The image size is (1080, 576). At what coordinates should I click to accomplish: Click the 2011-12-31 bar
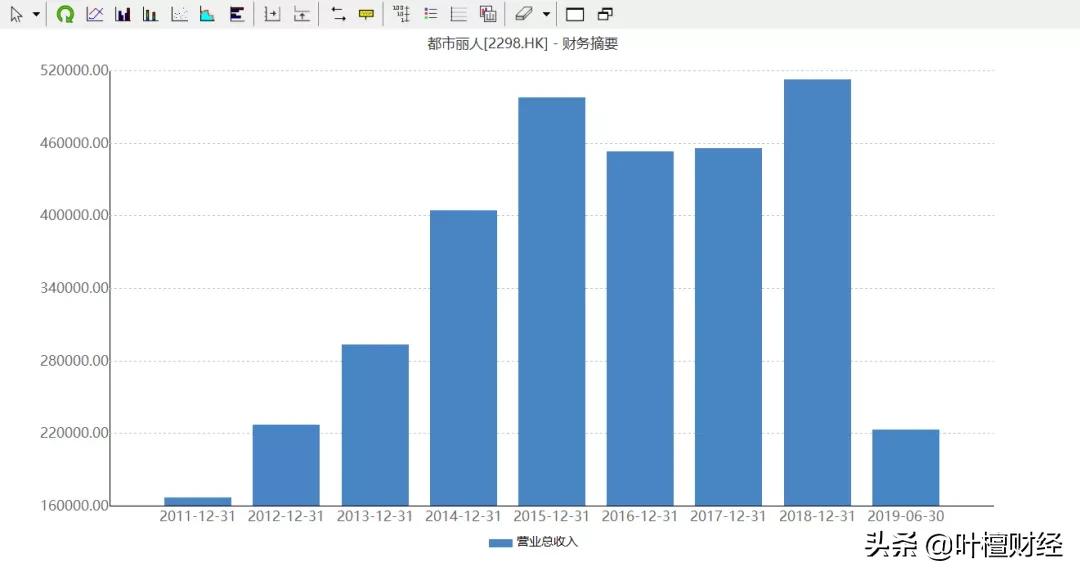pos(198,502)
